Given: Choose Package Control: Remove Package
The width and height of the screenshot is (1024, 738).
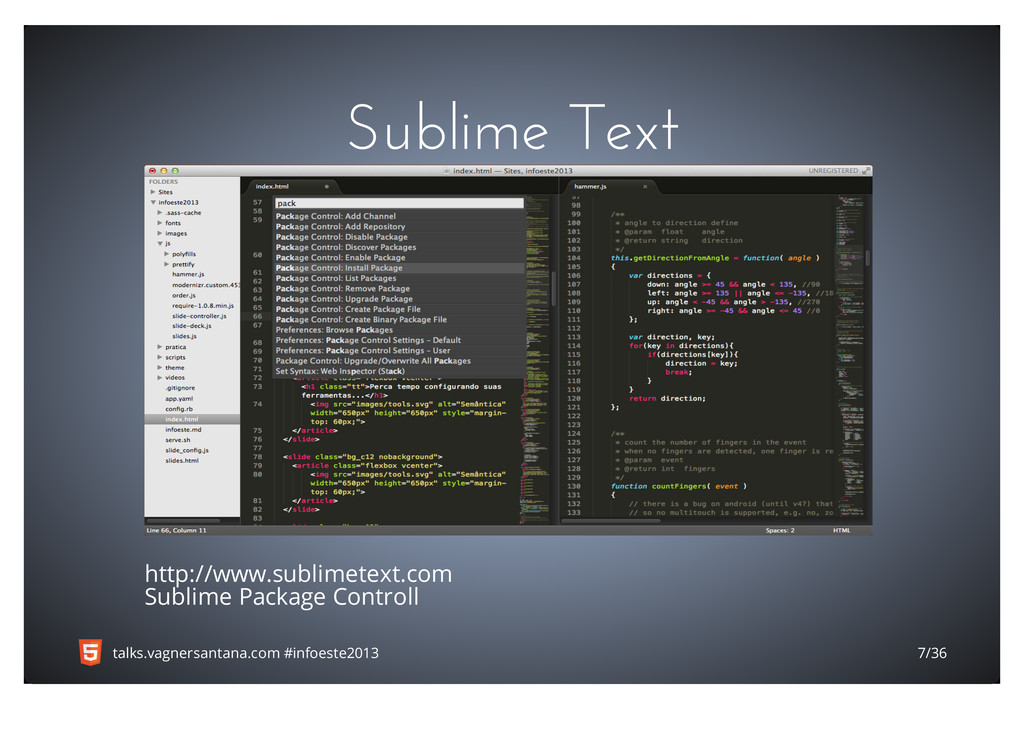Looking at the screenshot, I should (399, 289).
